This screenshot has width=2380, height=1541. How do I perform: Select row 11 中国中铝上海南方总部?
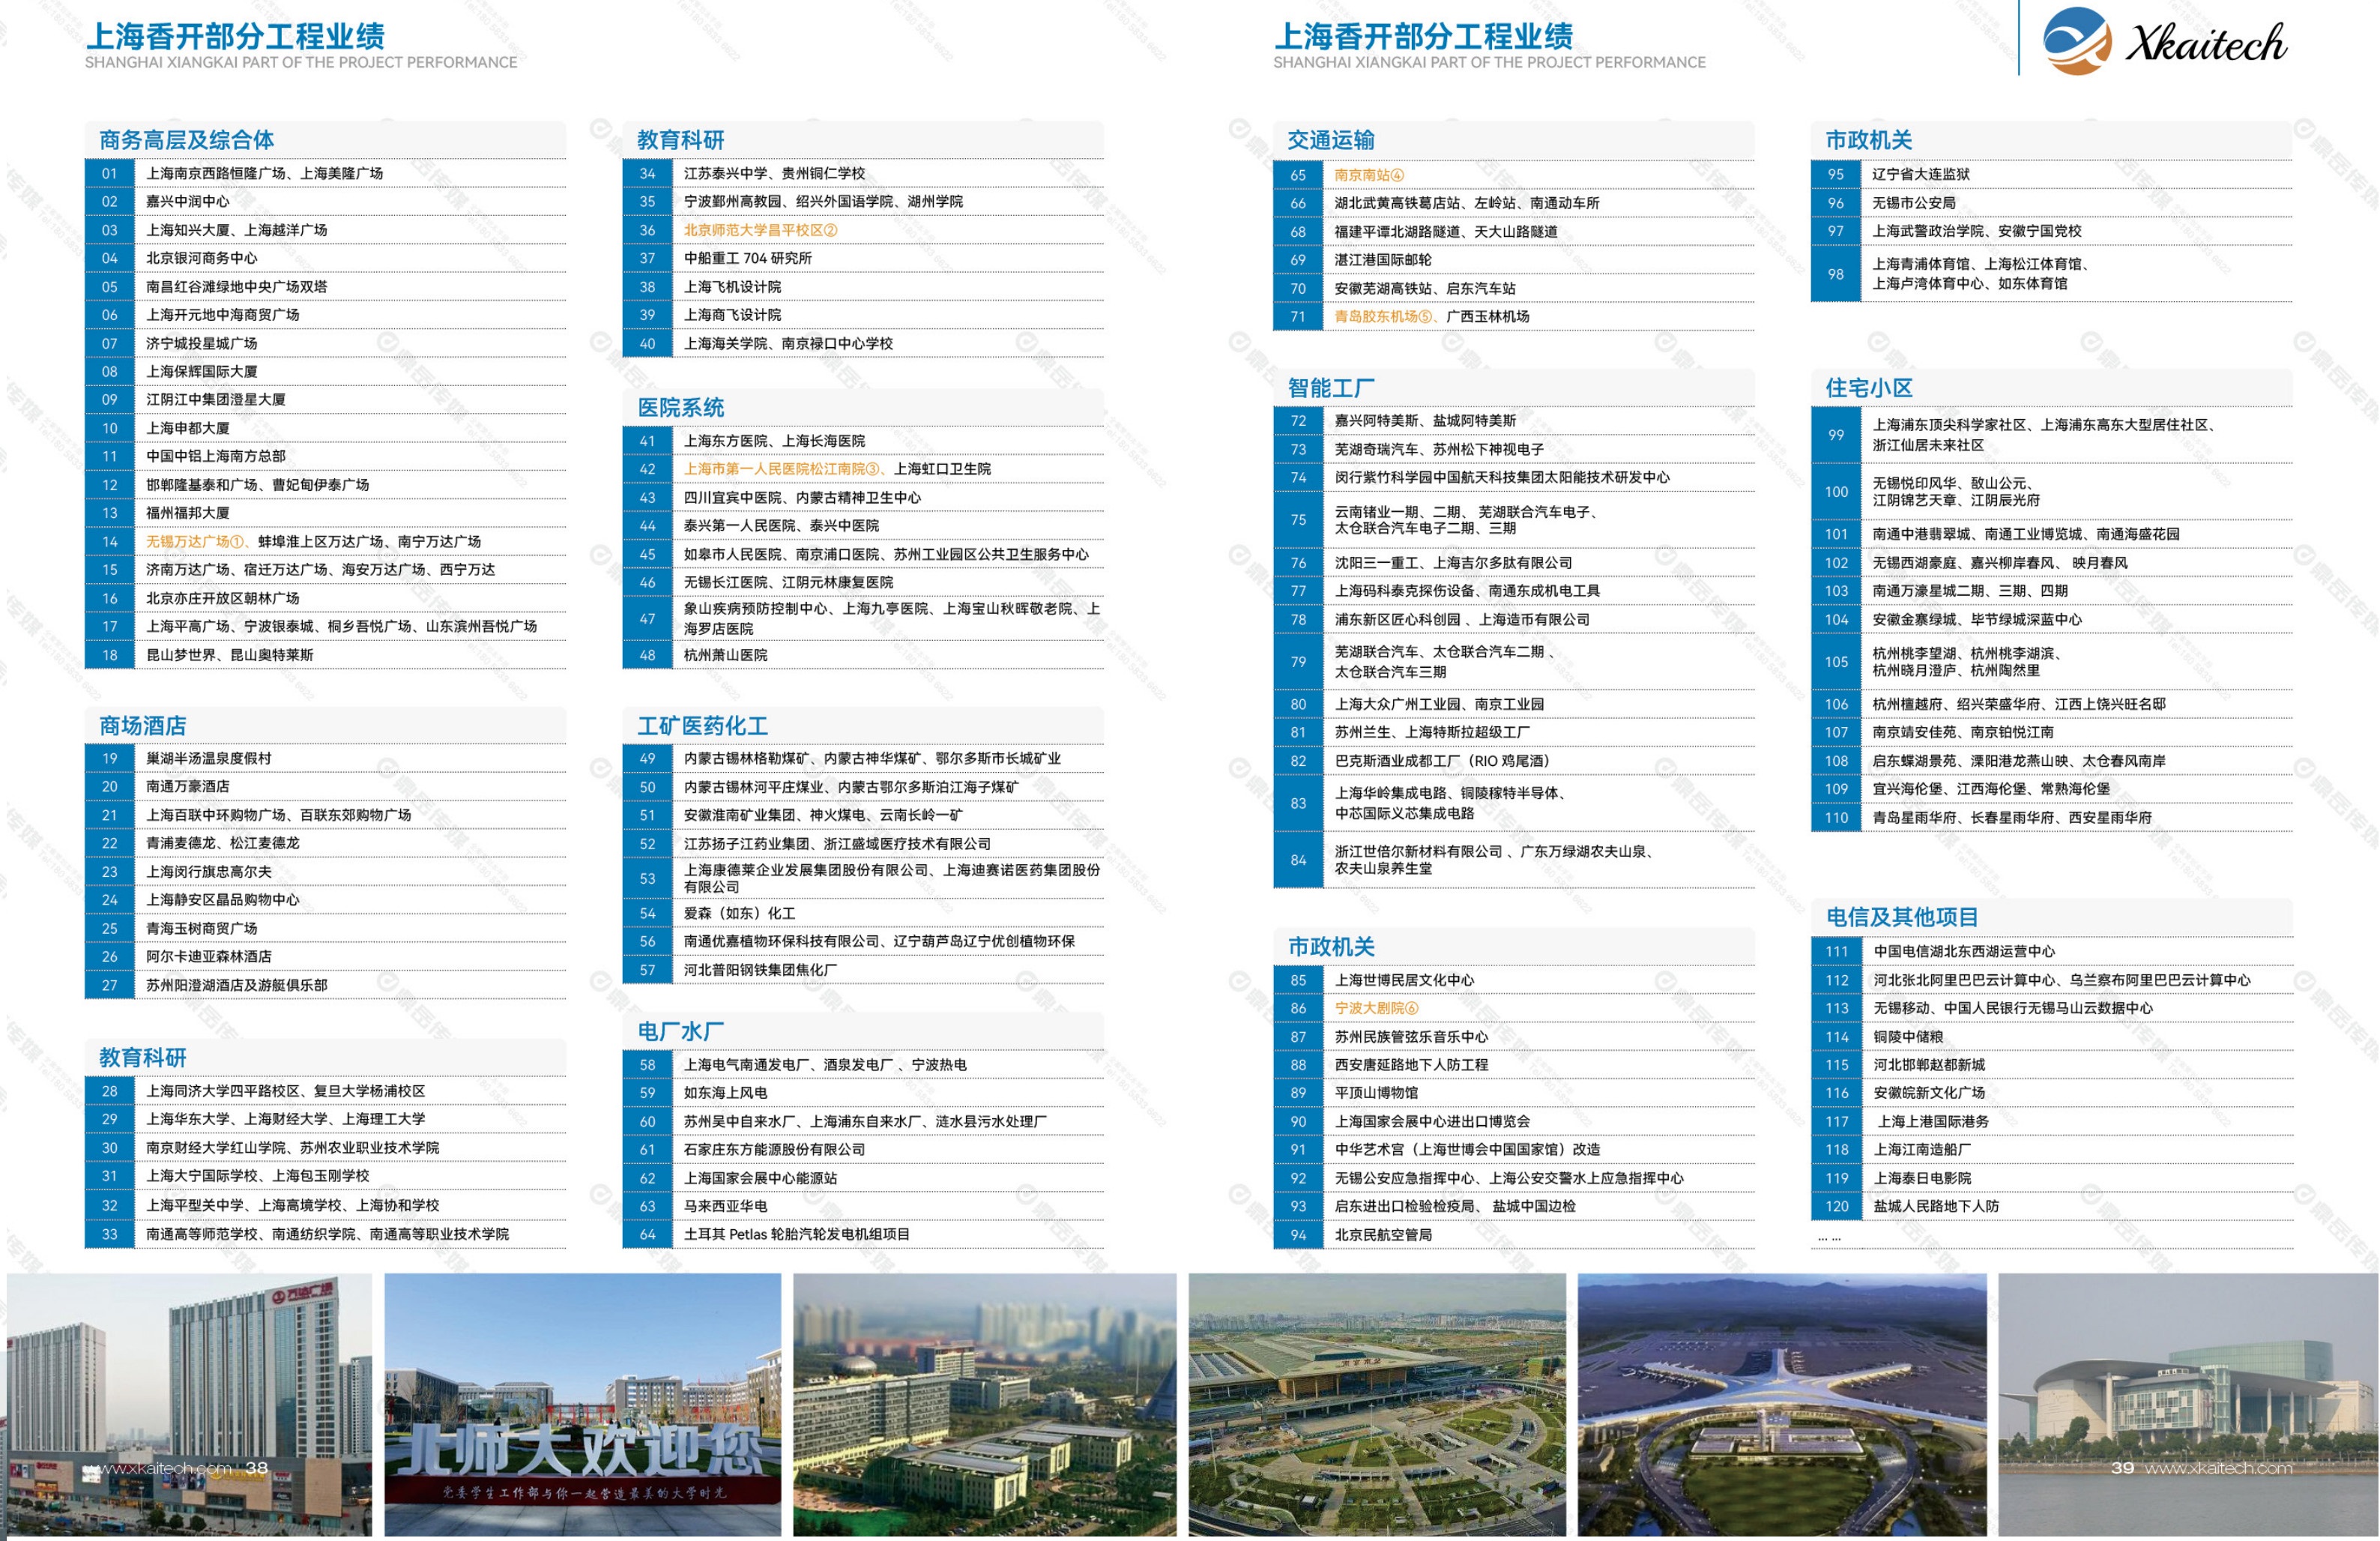325,456
